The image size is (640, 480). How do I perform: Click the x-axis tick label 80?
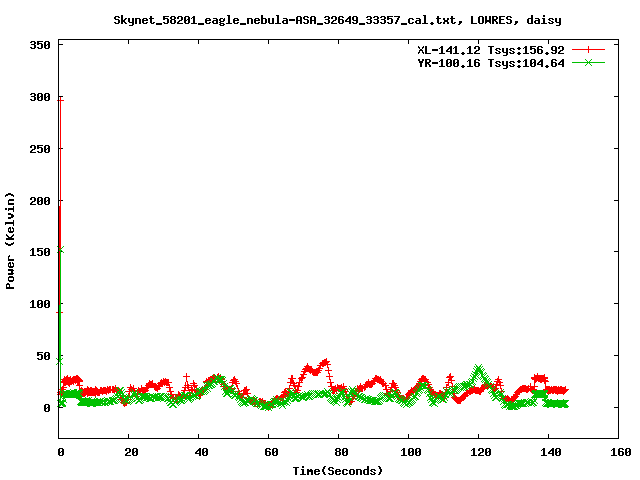point(341,452)
